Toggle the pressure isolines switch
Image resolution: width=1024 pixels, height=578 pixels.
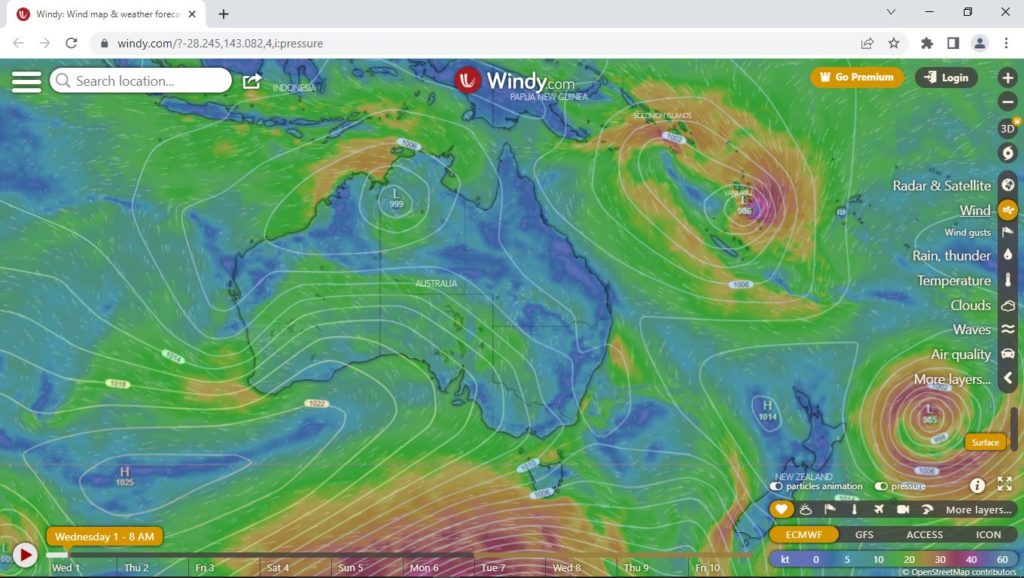[881, 487]
